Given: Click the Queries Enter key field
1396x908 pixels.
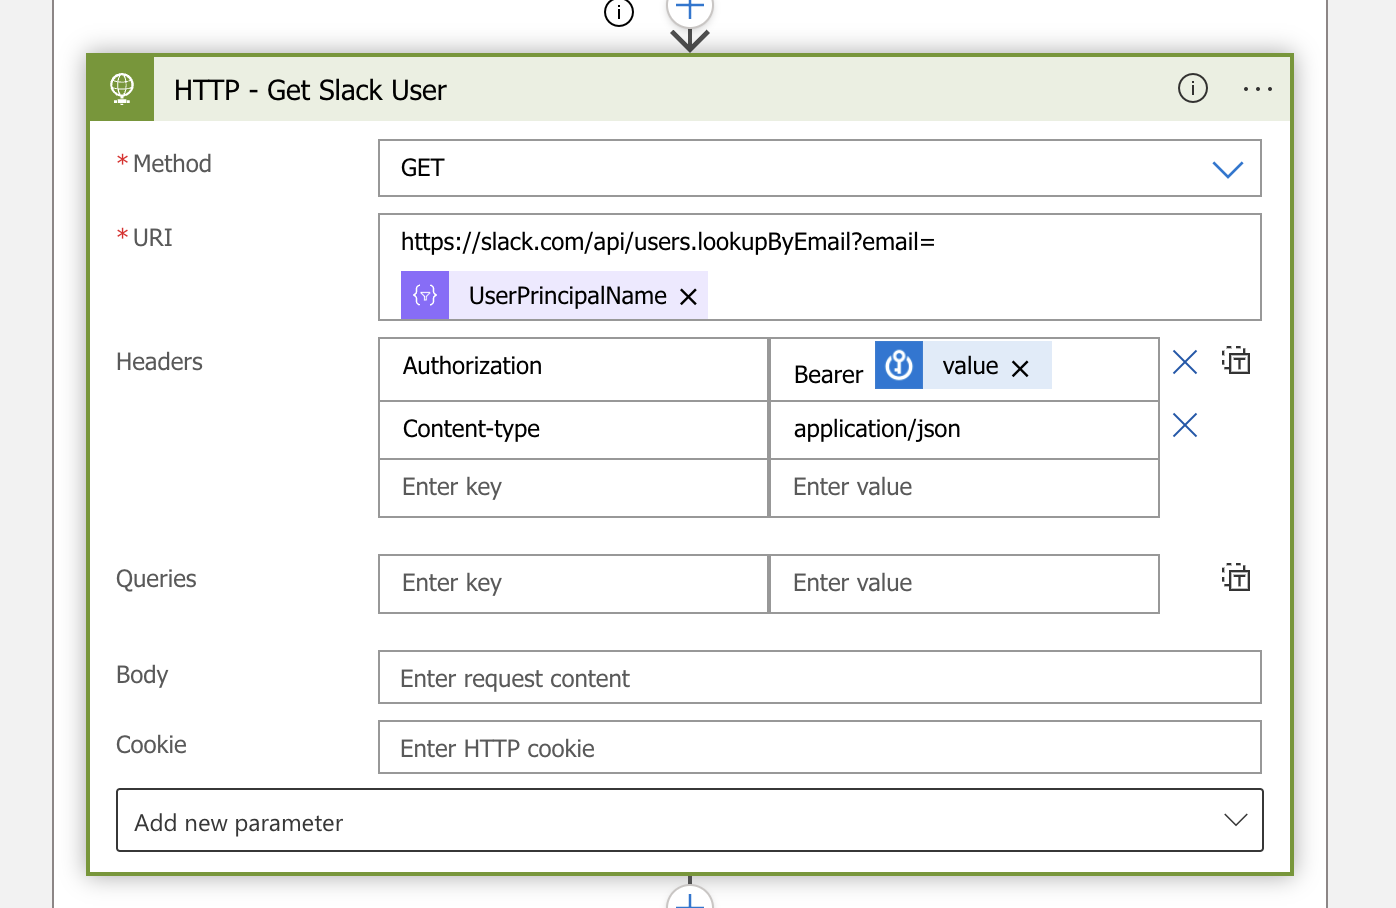Looking at the screenshot, I should 573,584.
